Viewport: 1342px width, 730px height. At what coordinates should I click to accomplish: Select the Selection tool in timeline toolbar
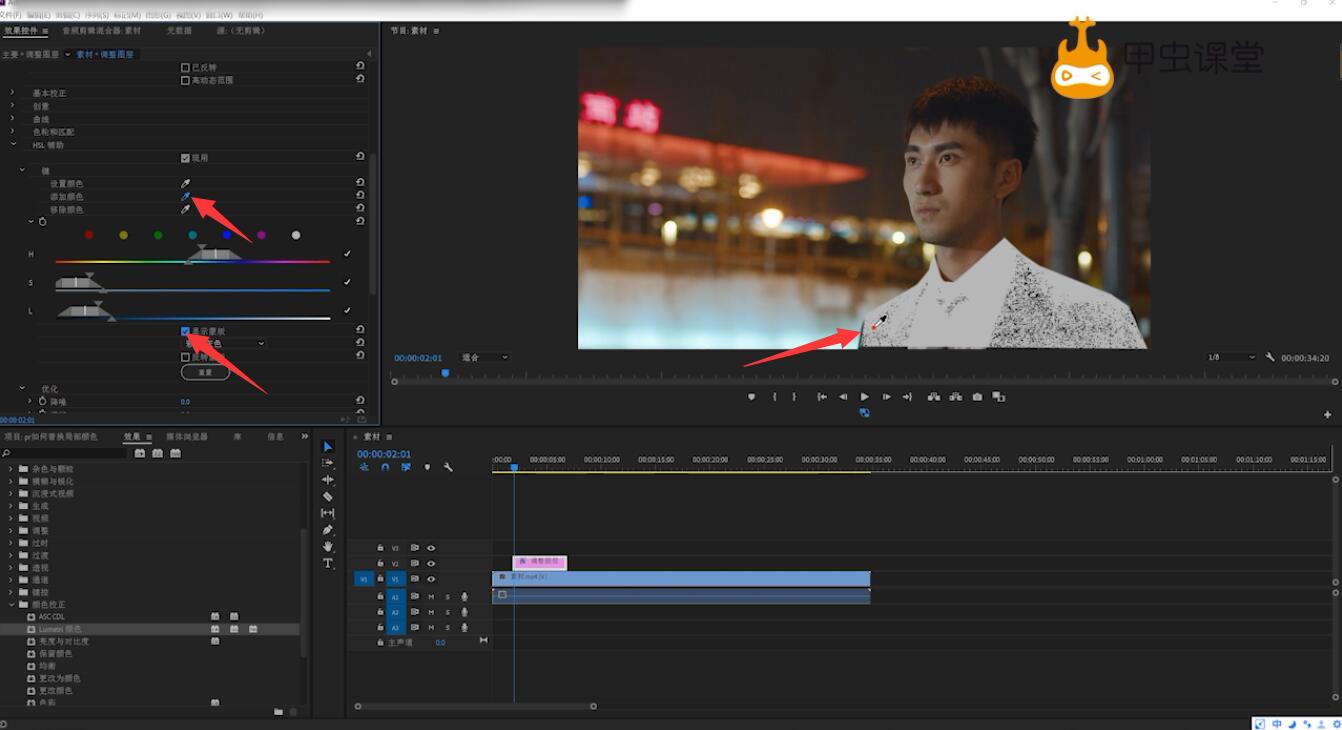click(327, 447)
